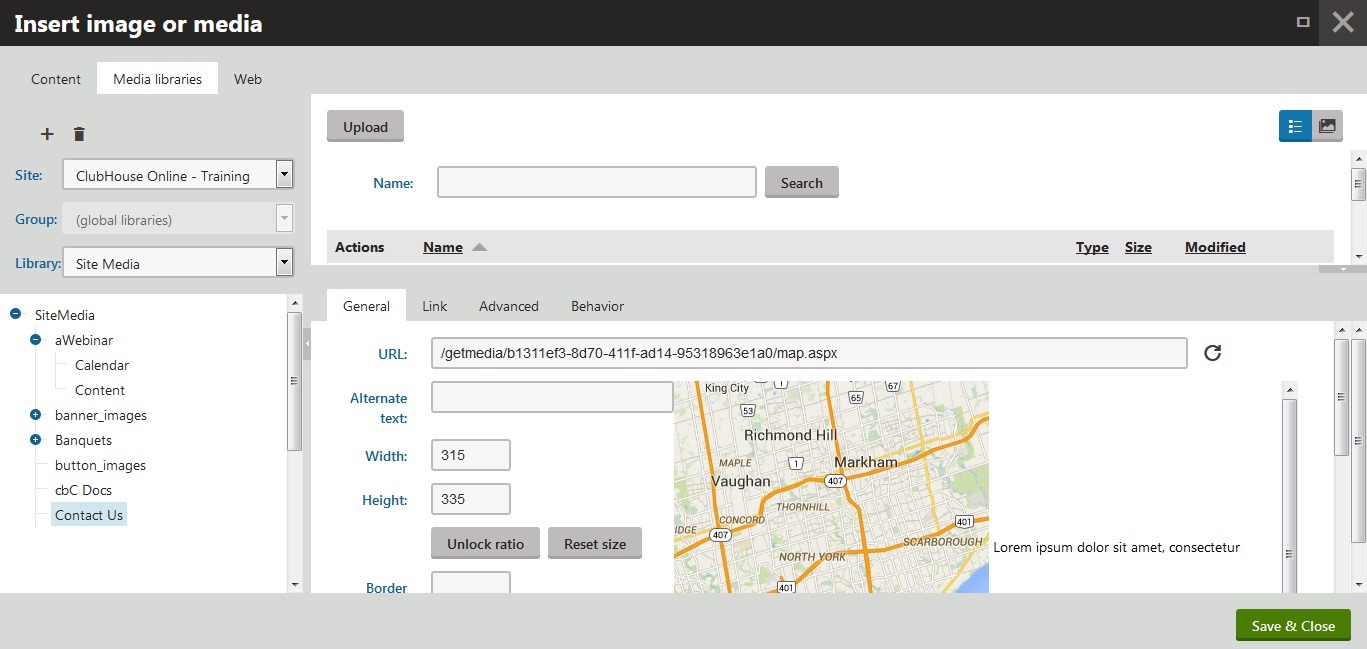Image resolution: width=1367 pixels, height=649 pixels.
Task: Switch to thumbnail view icon
Action: [x=1327, y=126]
